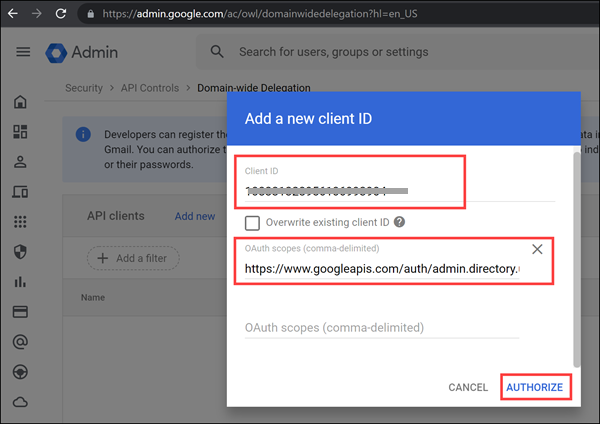The height and width of the screenshot is (424, 600).
Task: Click the blue info icon in banner
Action: 83,134
